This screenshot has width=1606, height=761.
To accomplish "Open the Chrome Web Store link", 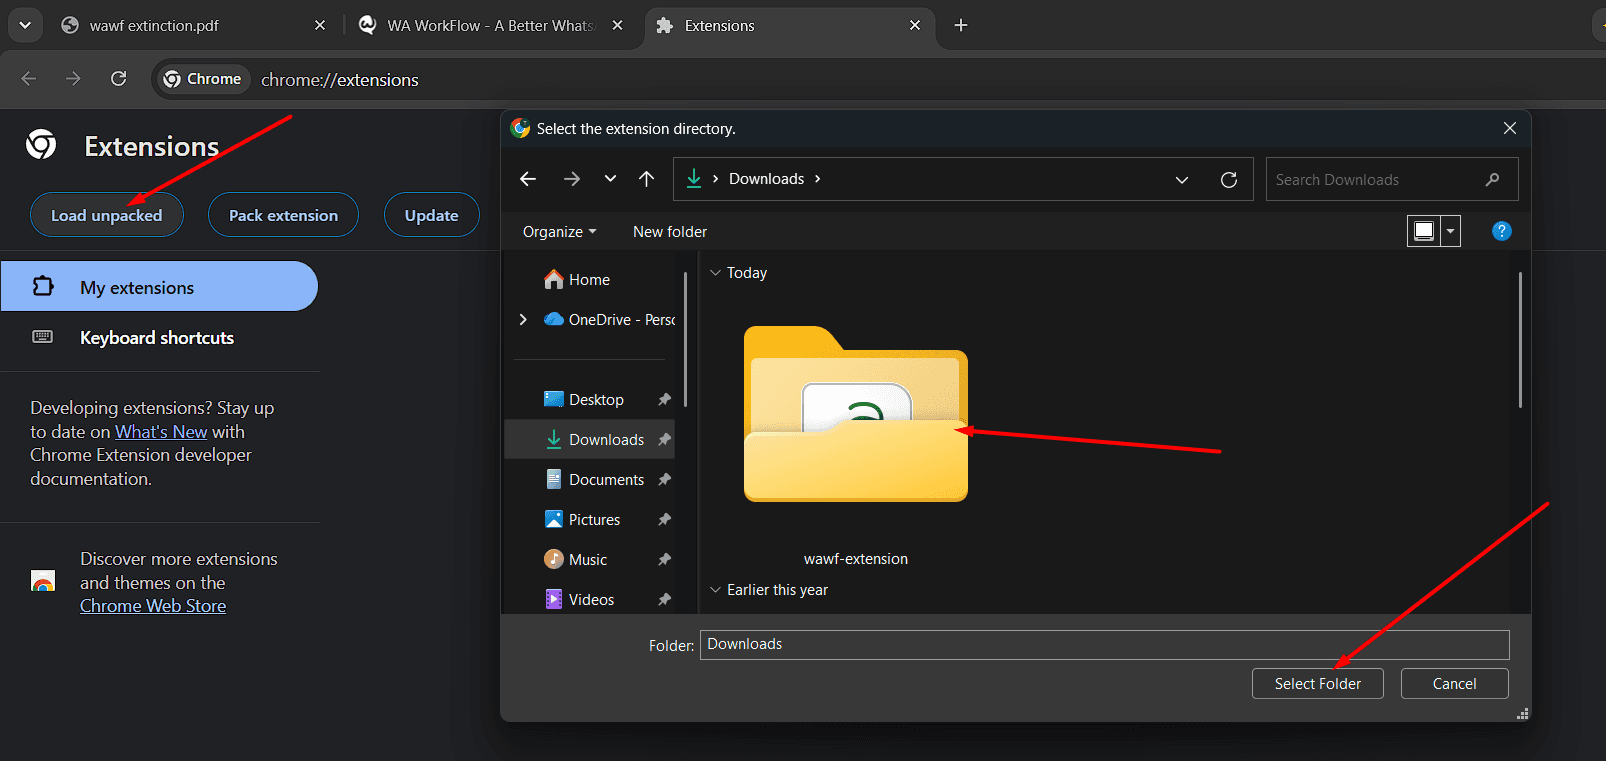I will click(153, 606).
